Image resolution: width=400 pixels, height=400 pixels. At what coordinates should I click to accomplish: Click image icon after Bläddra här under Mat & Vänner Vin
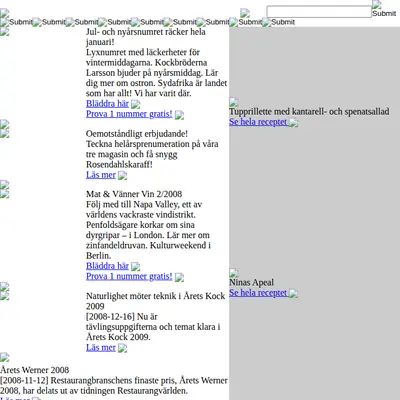pyautogui.click(x=136, y=267)
